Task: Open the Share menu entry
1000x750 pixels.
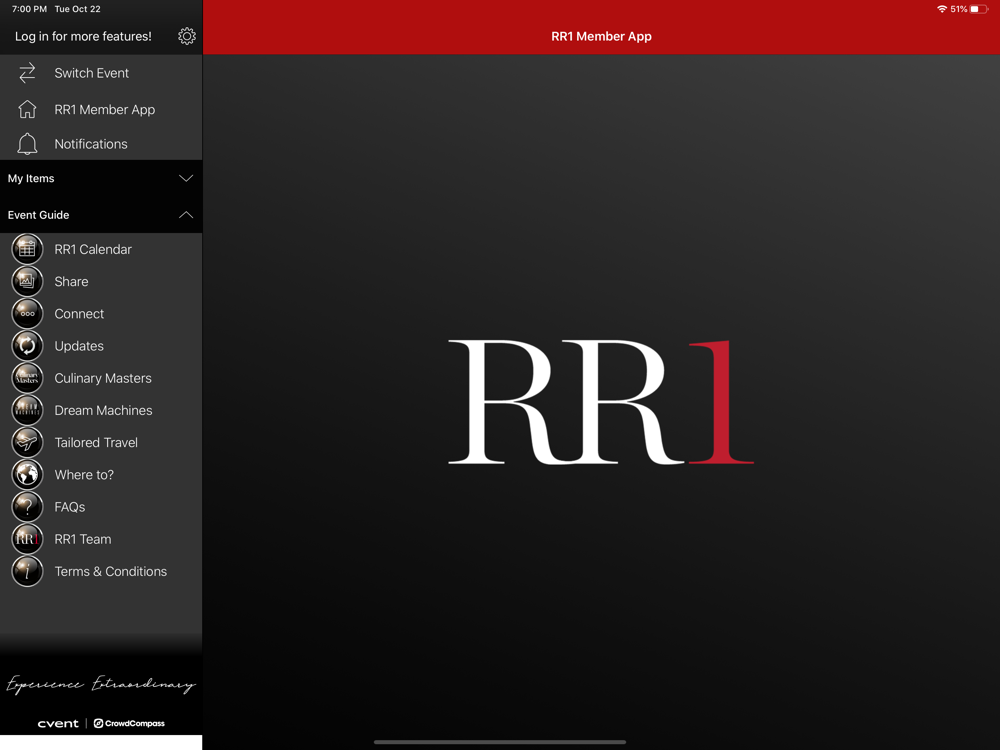Action: tap(101, 281)
